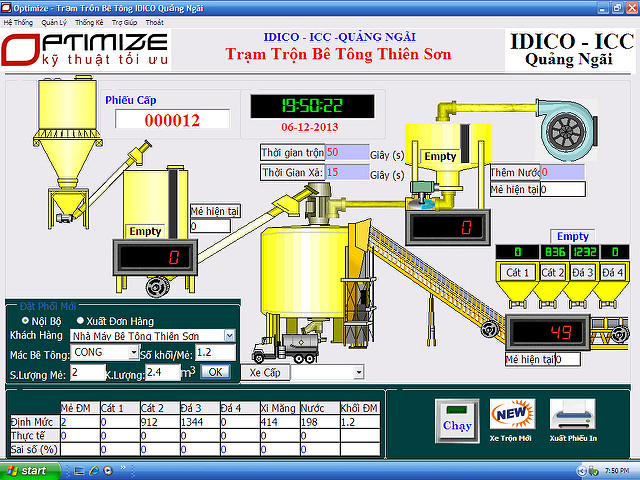Click the Thời Gian Xả value 15
Screen dimensions: 640x480
(347, 172)
